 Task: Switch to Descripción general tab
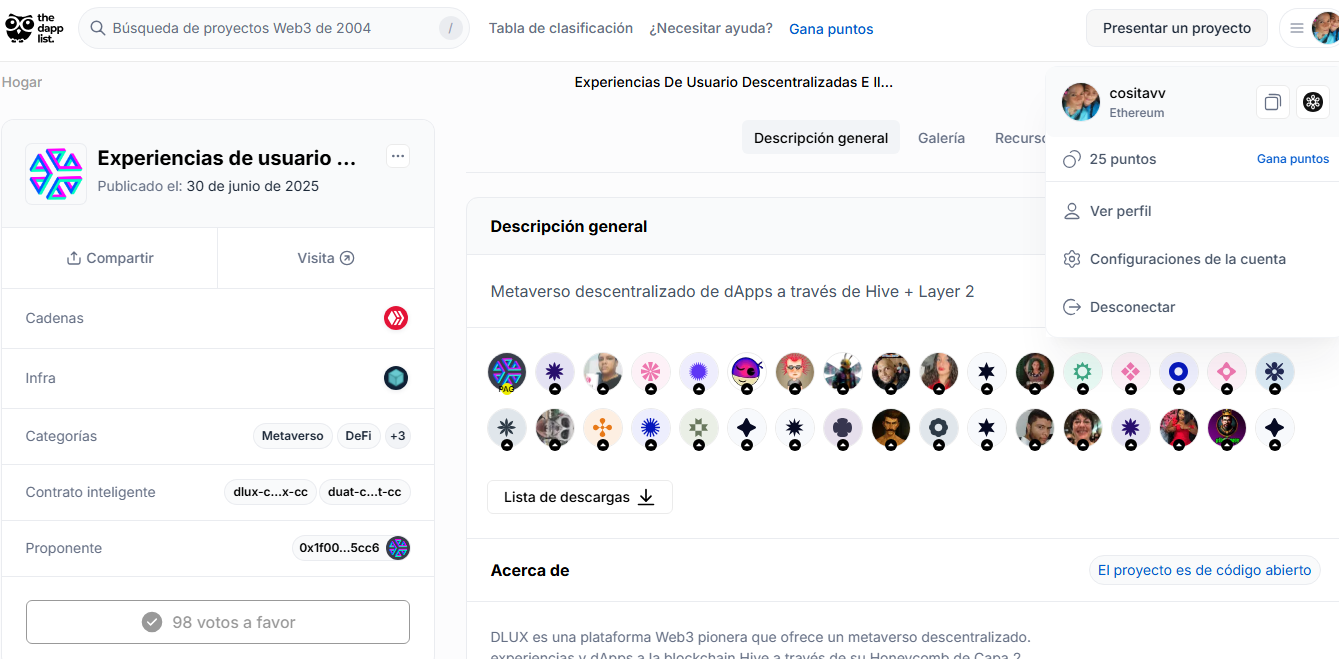pyautogui.click(x=821, y=138)
